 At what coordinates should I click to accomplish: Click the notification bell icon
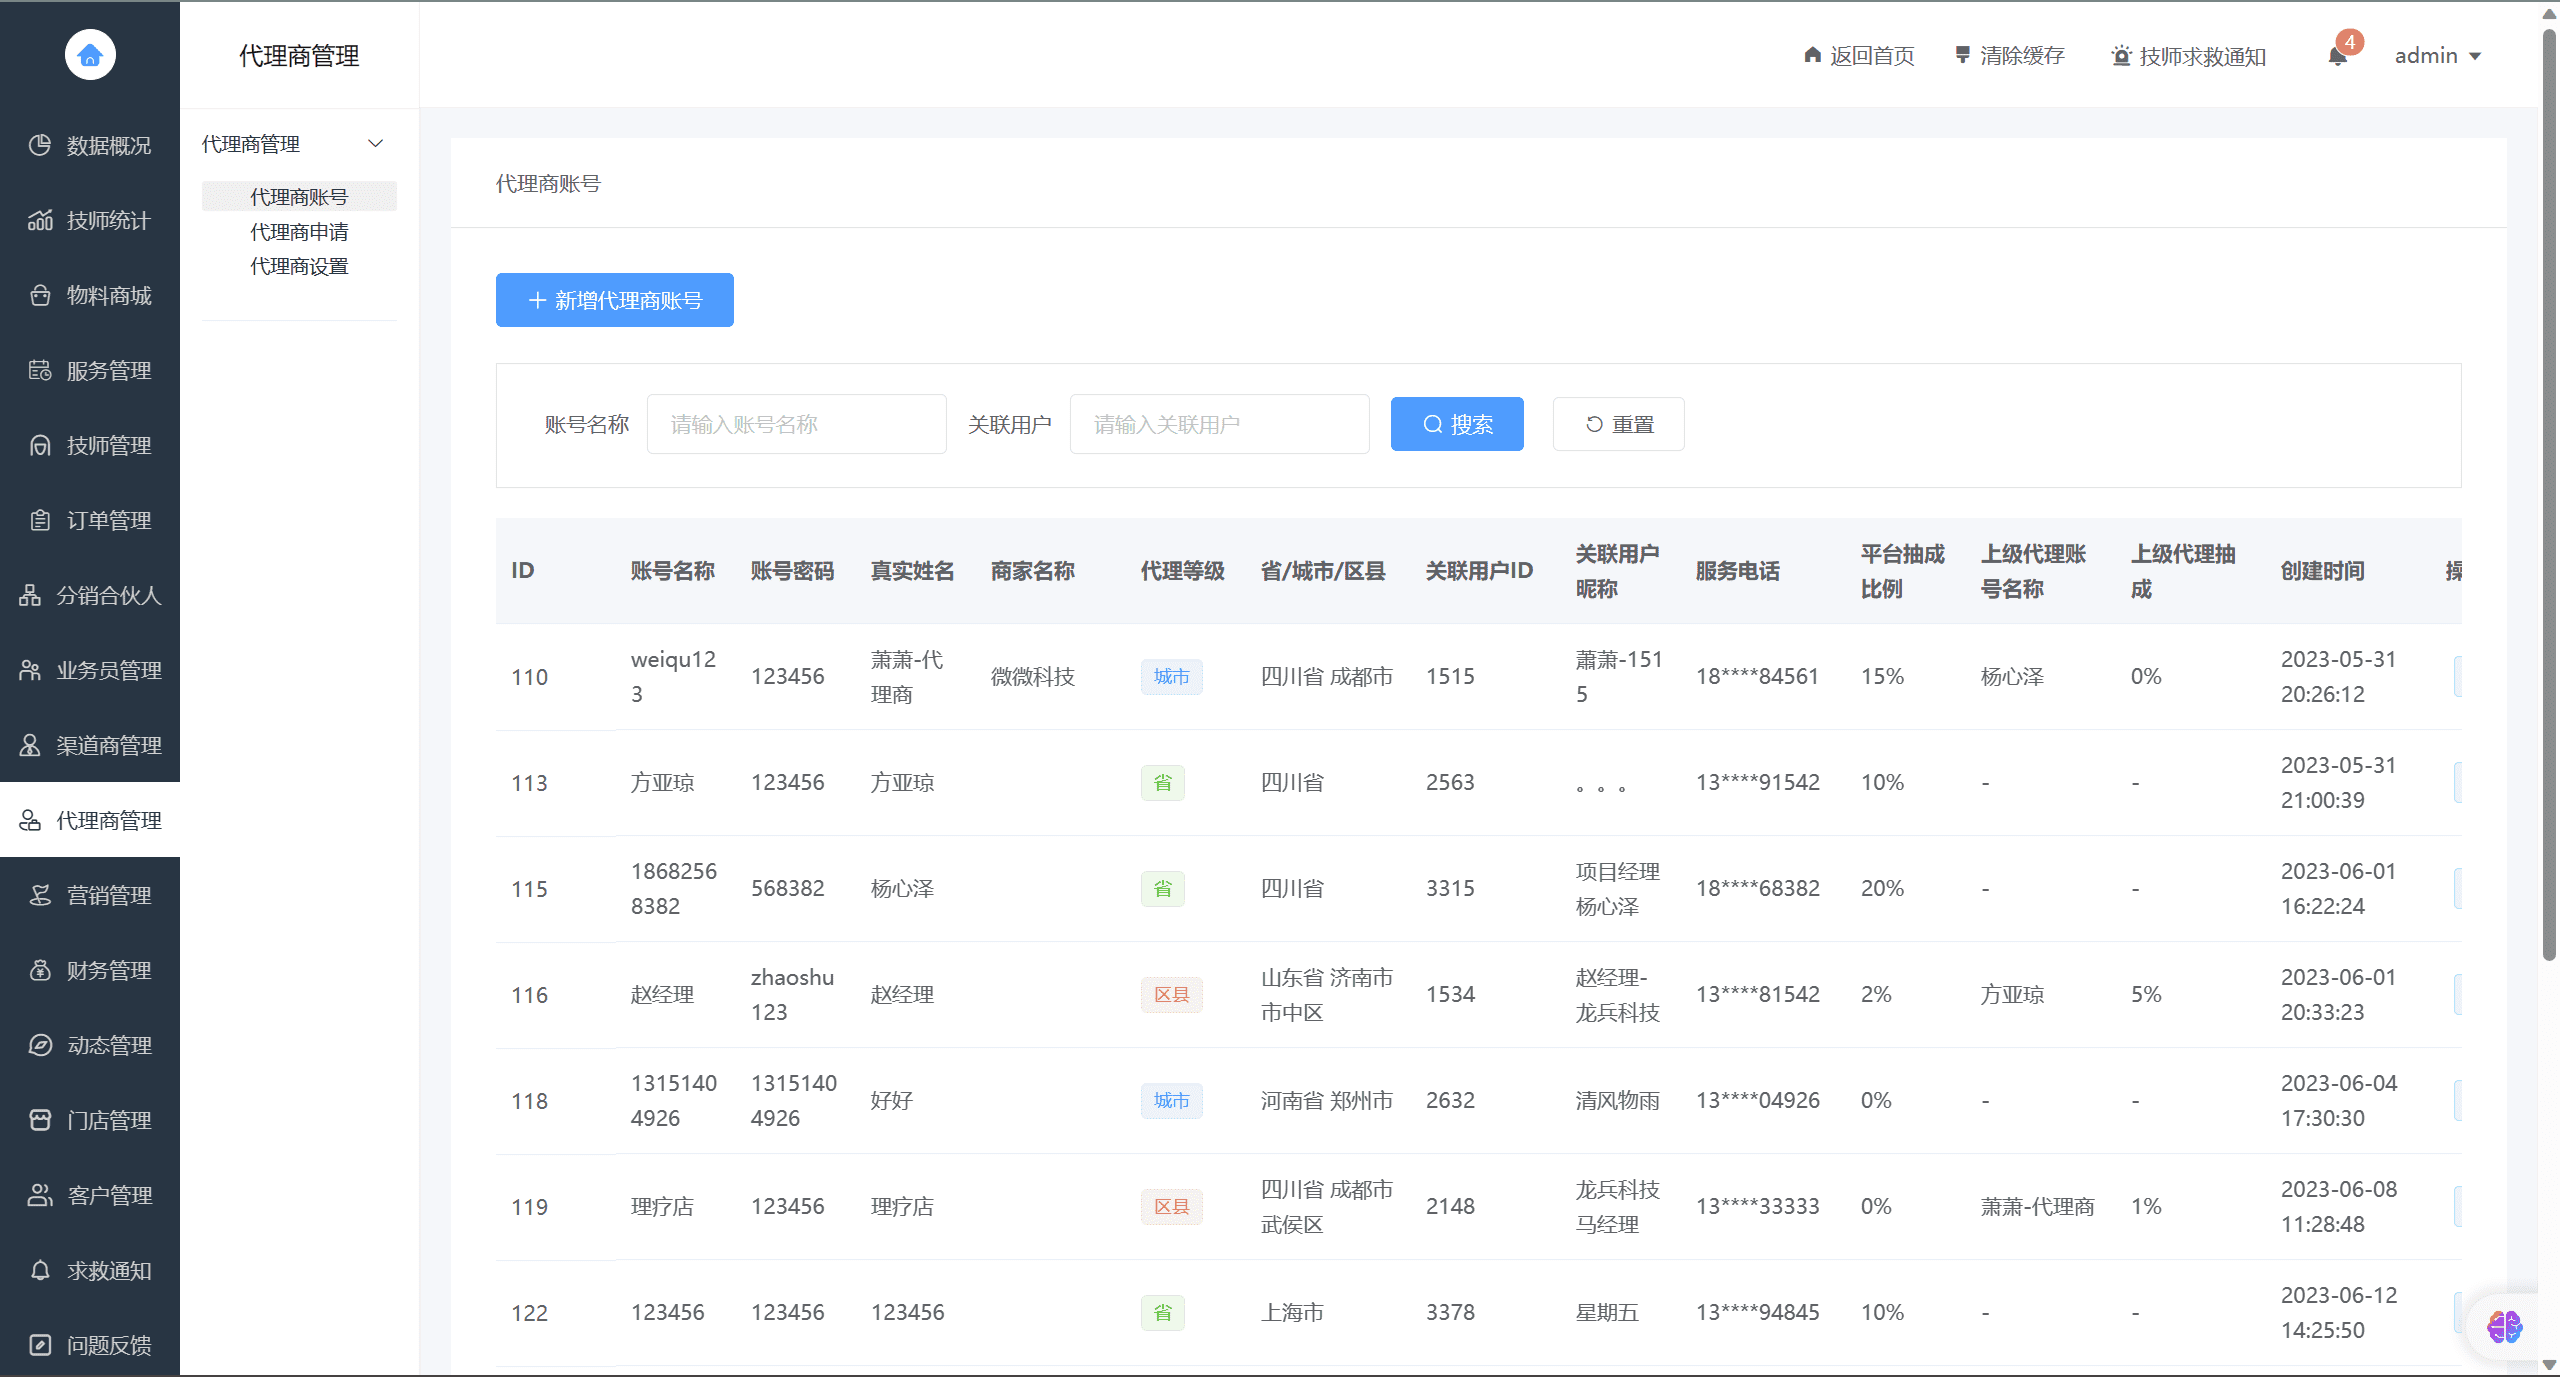pyautogui.click(x=2337, y=56)
